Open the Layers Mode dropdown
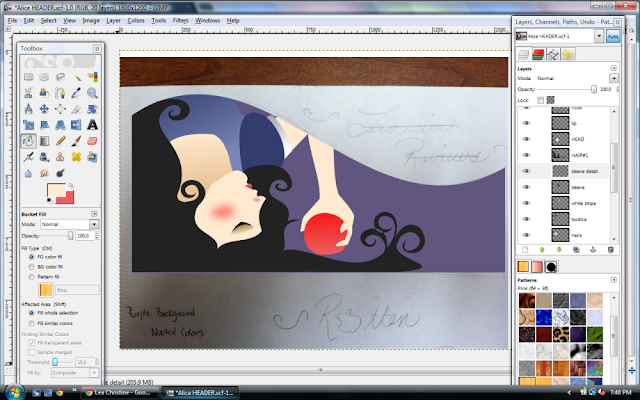 tap(614, 78)
